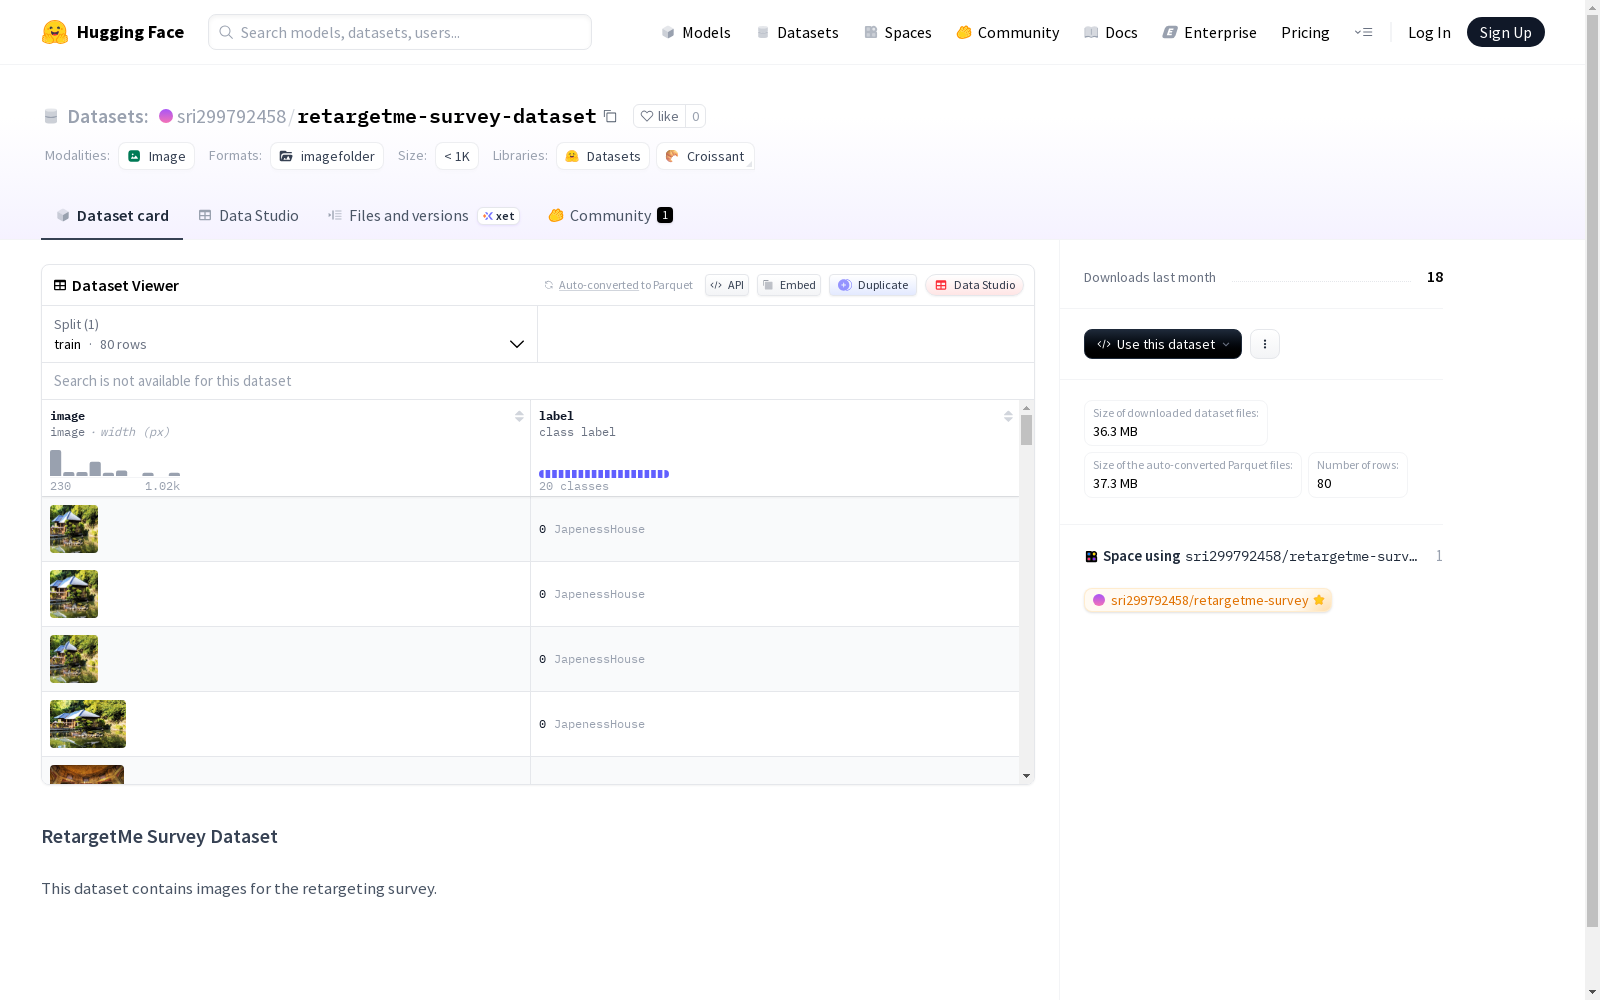1600x1000 pixels.
Task: Click the heart like button
Action: [x=659, y=116]
